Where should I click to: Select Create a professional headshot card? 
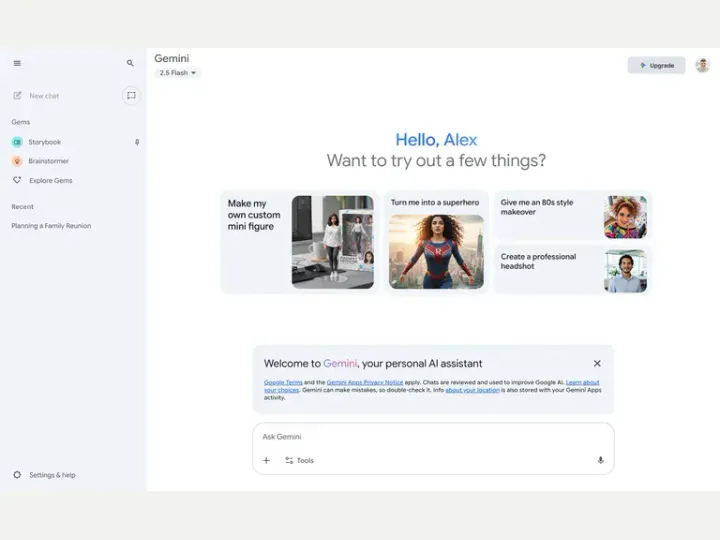click(573, 270)
